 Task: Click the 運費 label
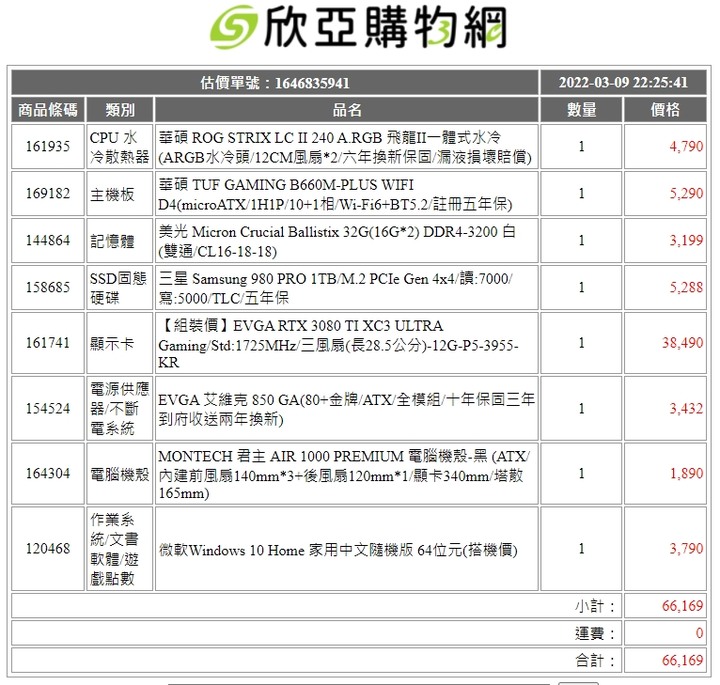595,634
